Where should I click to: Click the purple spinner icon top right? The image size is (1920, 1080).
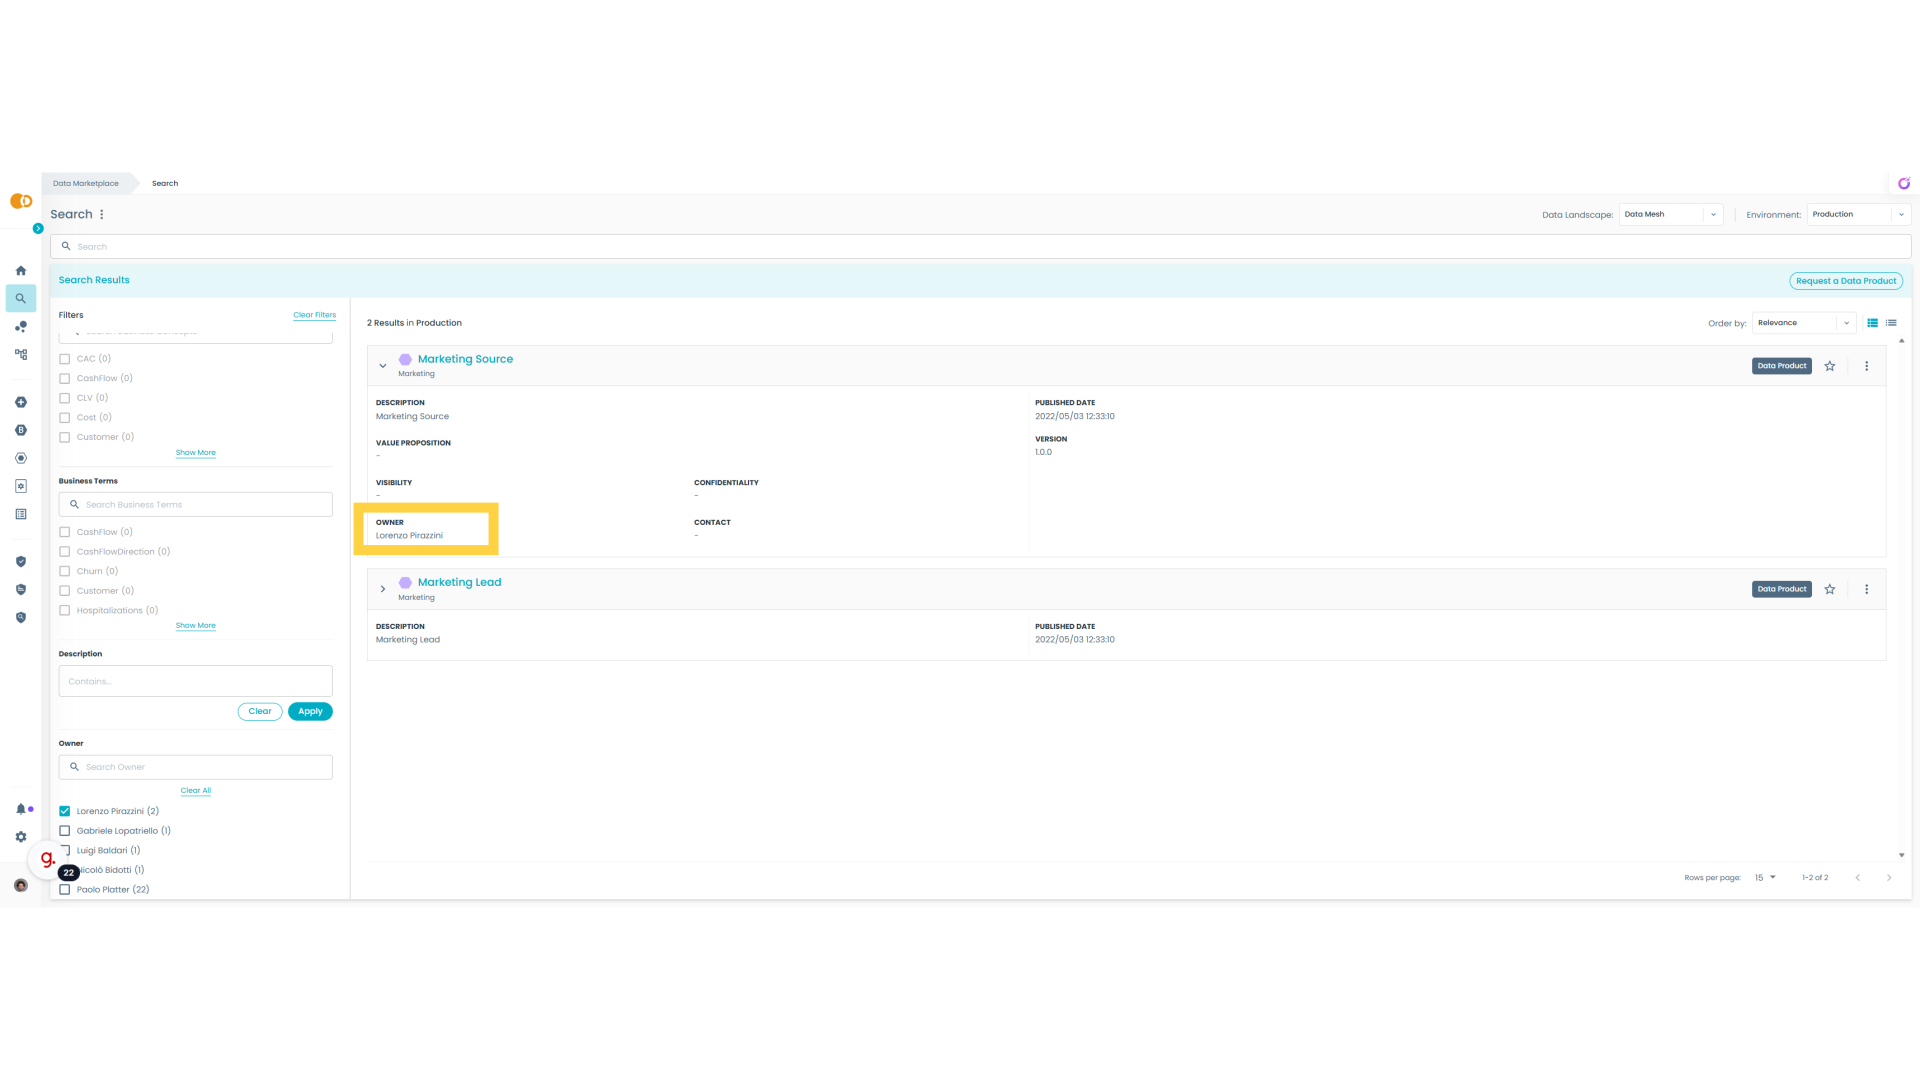point(1904,183)
